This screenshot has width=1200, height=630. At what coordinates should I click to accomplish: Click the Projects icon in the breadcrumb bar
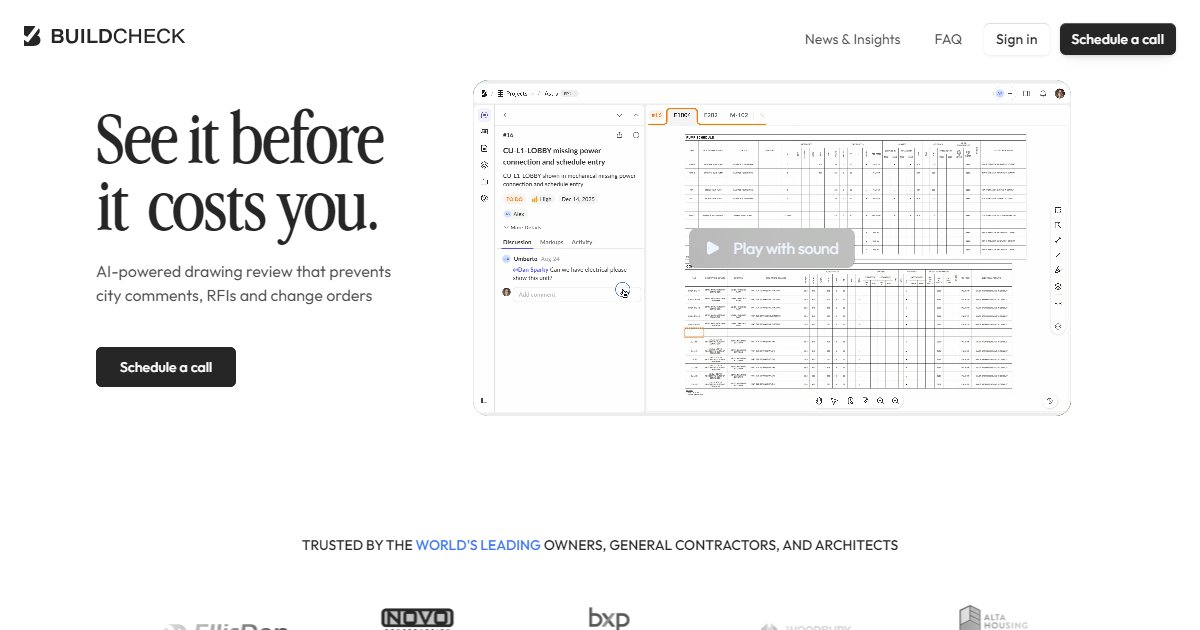click(x=500, y=92)
